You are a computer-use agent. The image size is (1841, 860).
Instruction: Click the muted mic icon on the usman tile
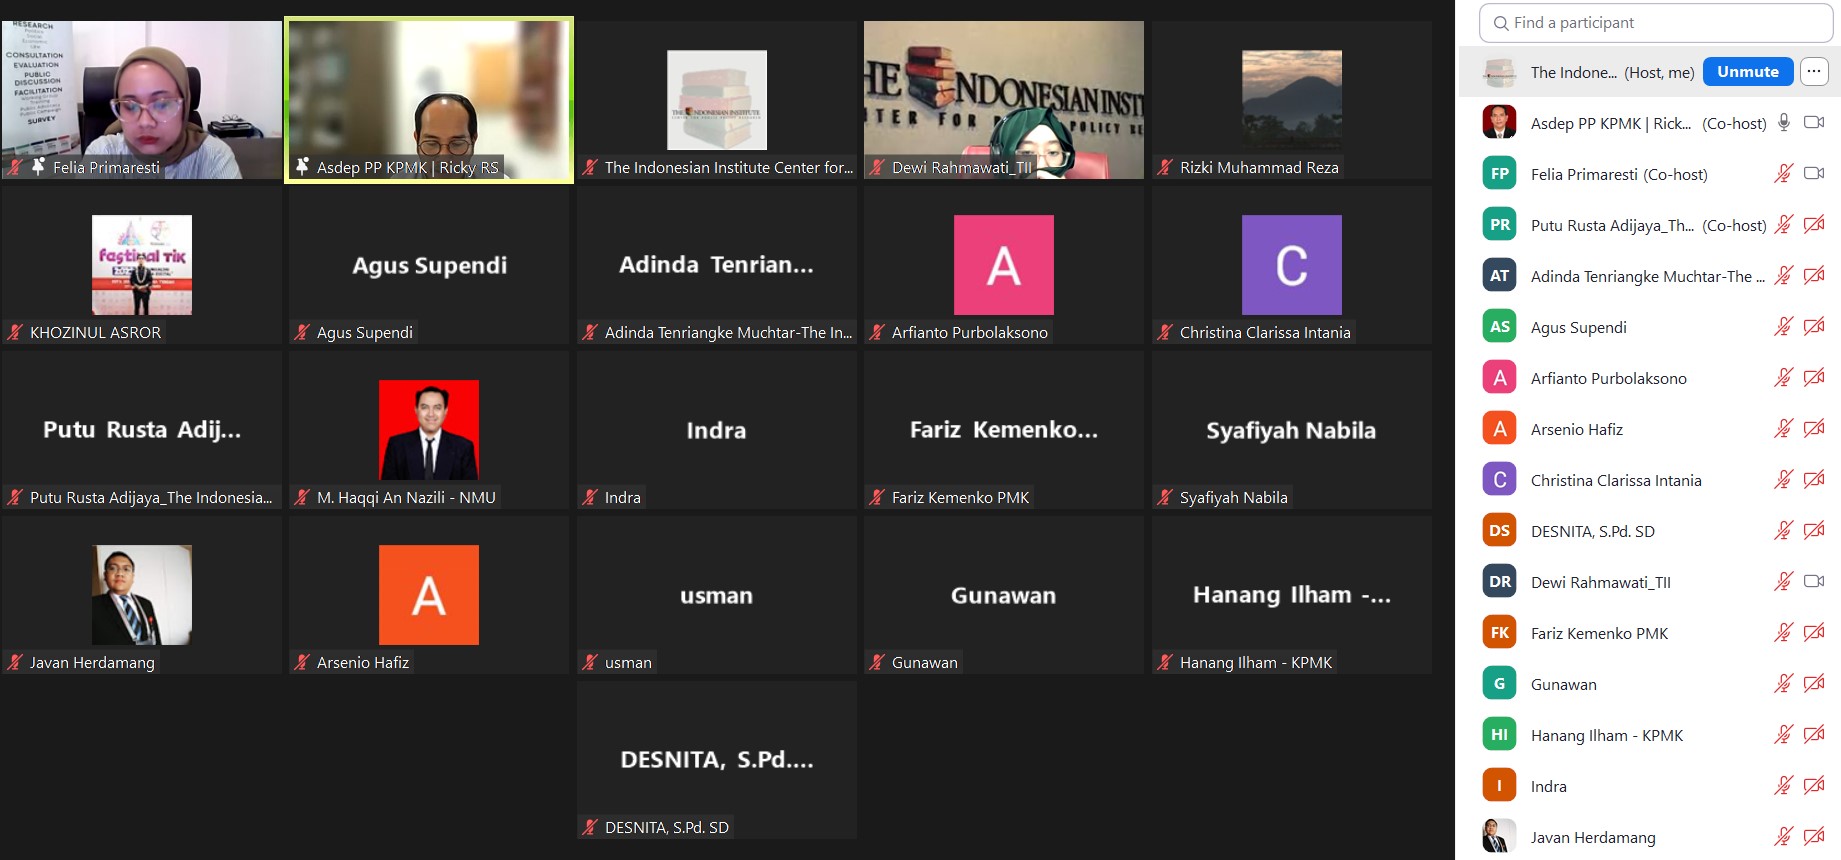(x=590, y=662)
